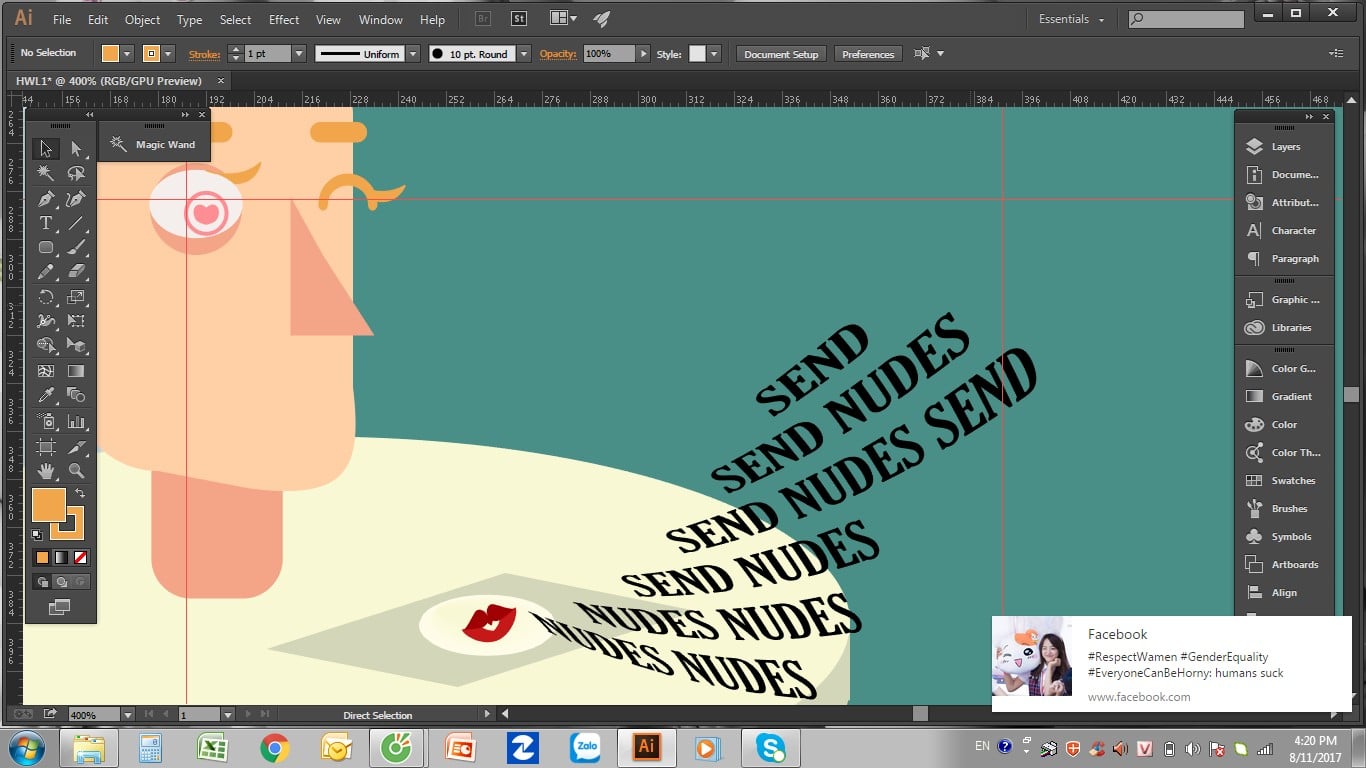Select the Line Segment tool
The image size is (1366, 768).
point(76,223)
